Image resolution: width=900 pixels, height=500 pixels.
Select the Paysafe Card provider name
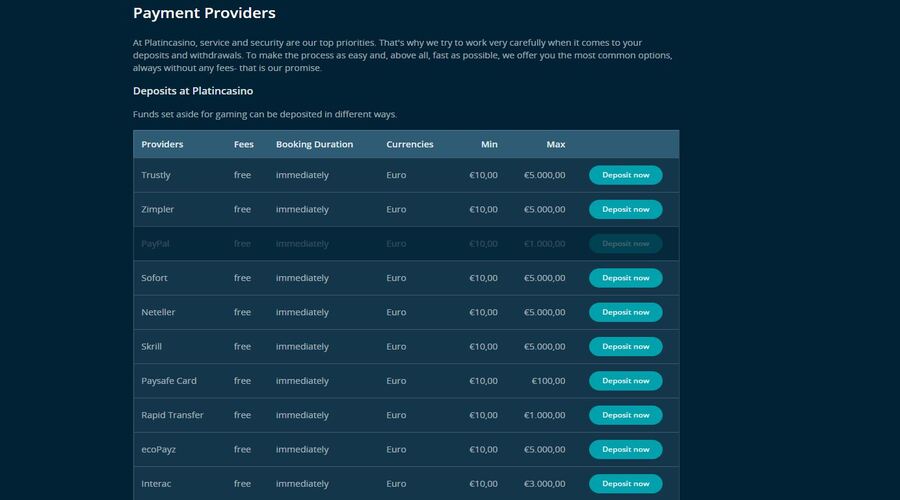[x=169, y=381]
